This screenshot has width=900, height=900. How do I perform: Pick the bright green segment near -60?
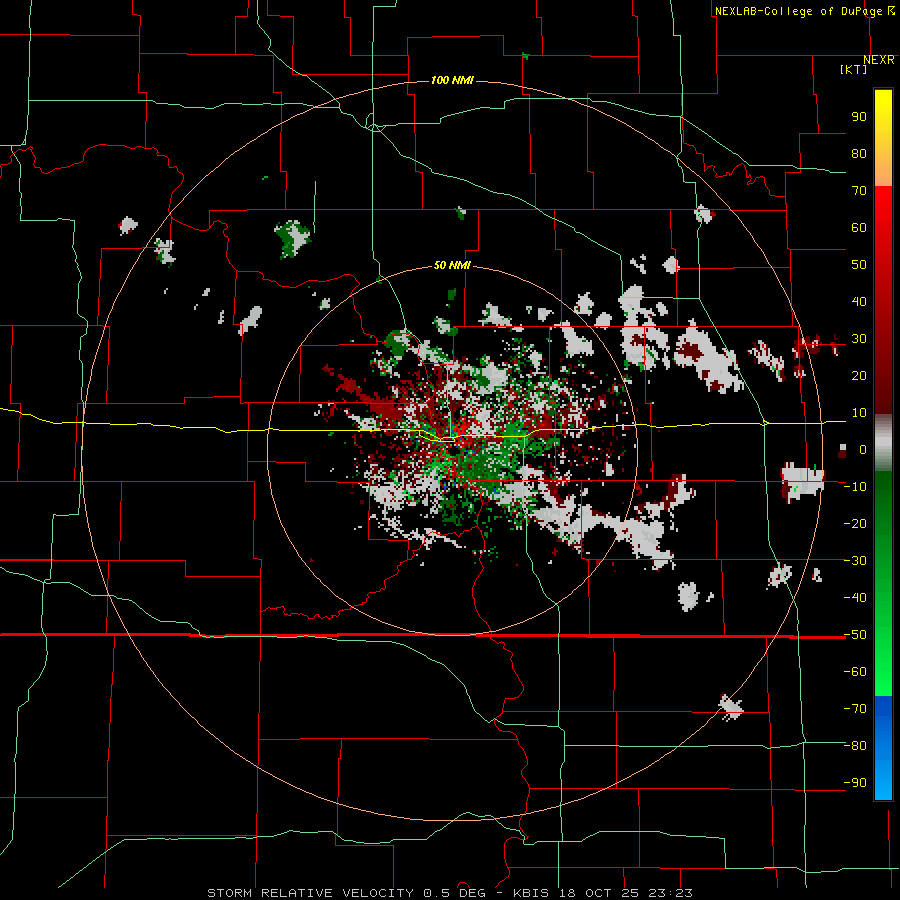(883, 672)
